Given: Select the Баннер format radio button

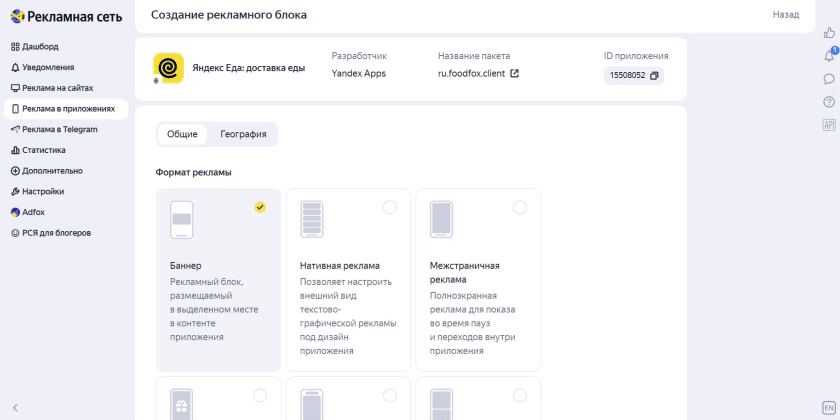Looking at the screenshot, I should coord(260,207).
